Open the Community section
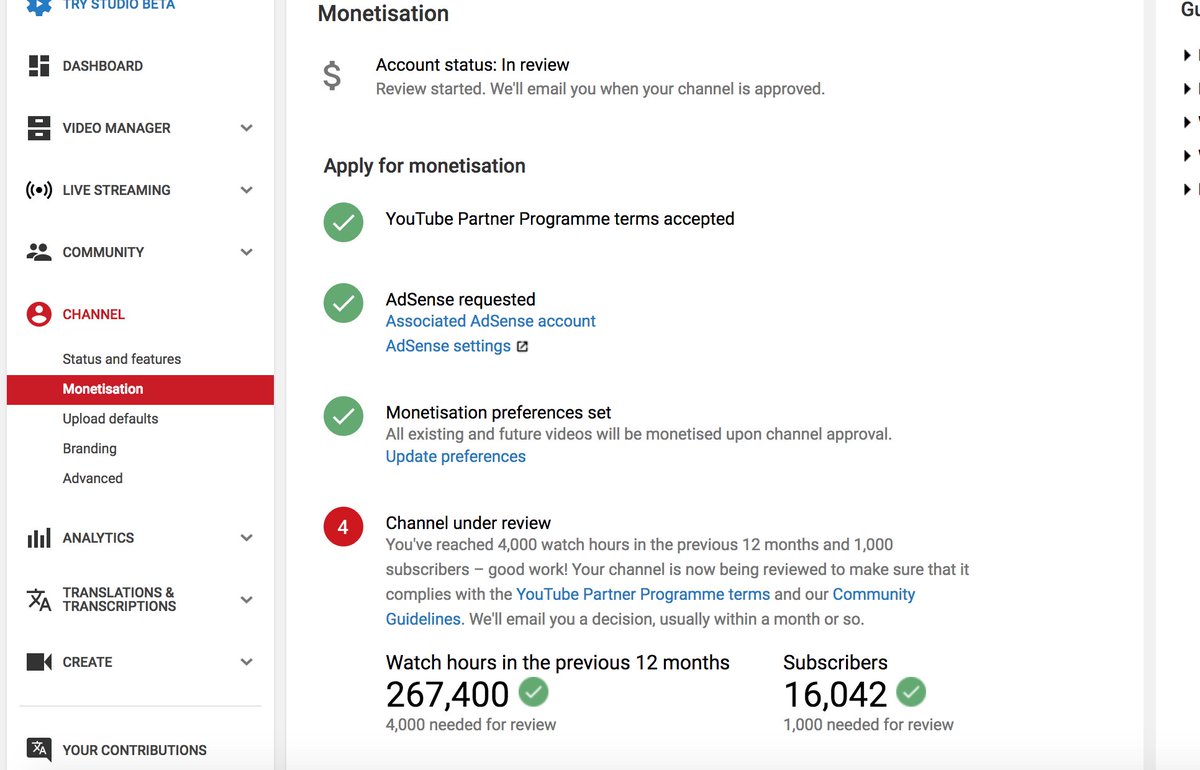The height and width of the screenshot is (770, 1200). [104, 252]
